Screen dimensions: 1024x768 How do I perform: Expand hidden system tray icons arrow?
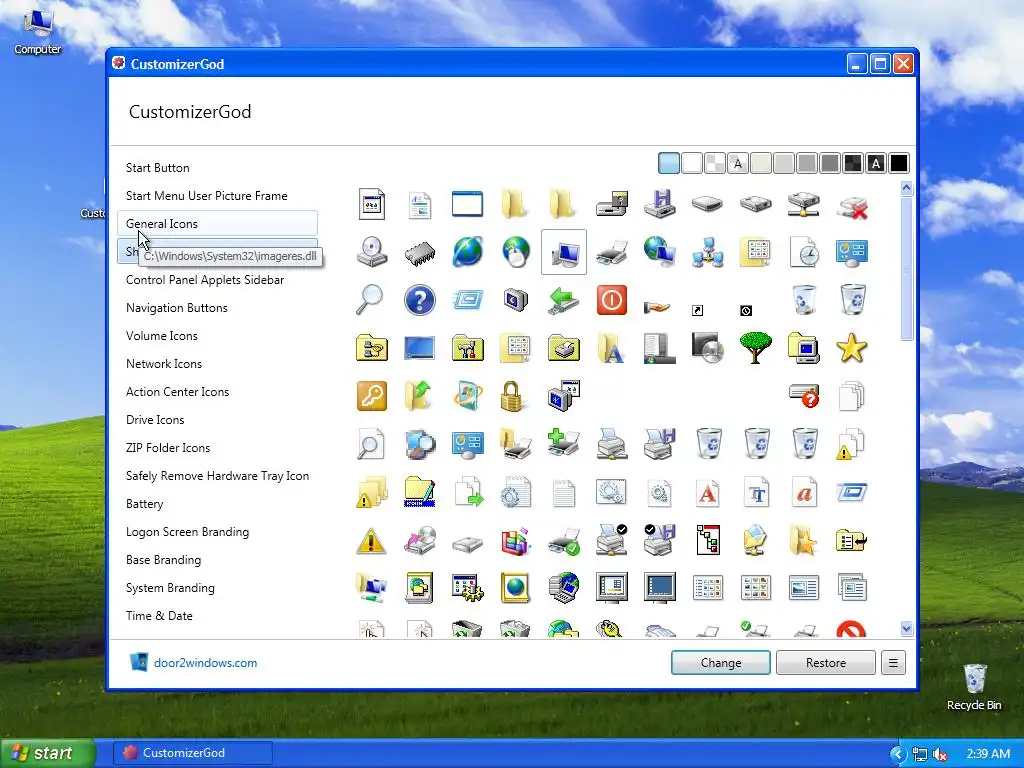[x=898, y=754]
